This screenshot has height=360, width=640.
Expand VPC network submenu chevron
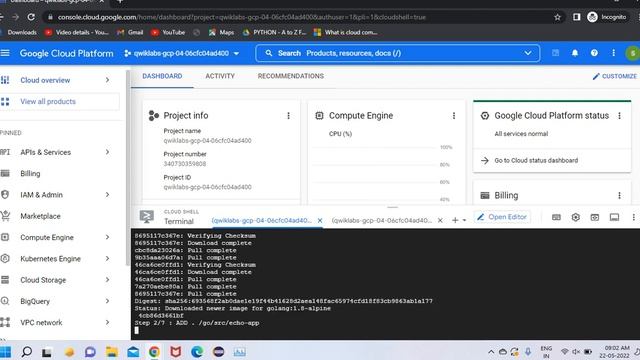click(107, 322)
